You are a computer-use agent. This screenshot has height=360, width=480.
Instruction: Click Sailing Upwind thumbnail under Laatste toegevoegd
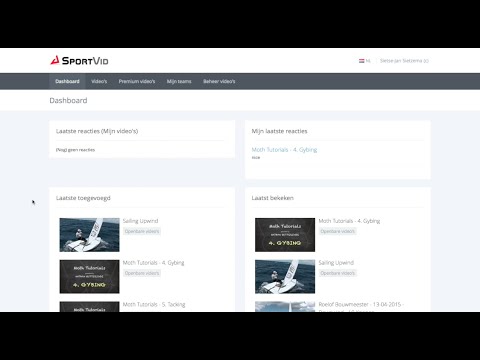(x=89, y=235)
